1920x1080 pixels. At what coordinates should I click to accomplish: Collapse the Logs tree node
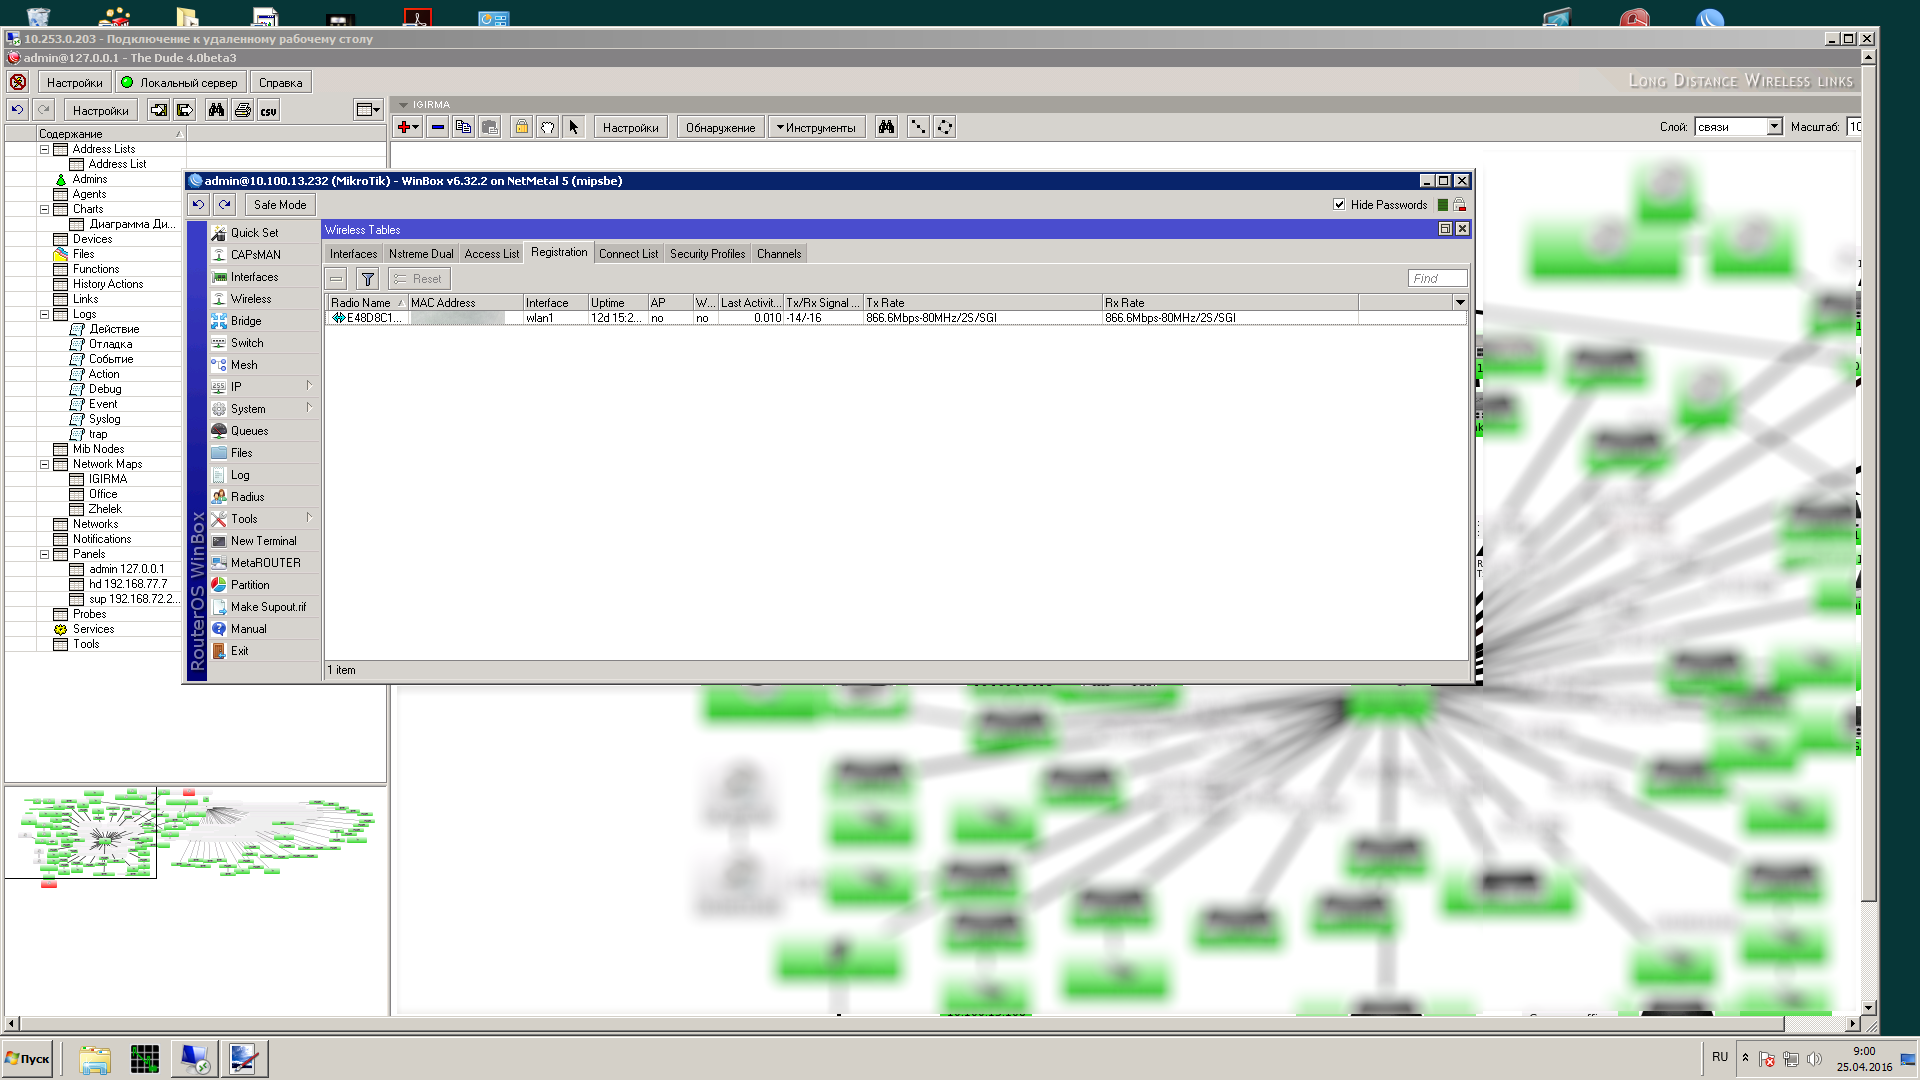[x=44, y=314]
